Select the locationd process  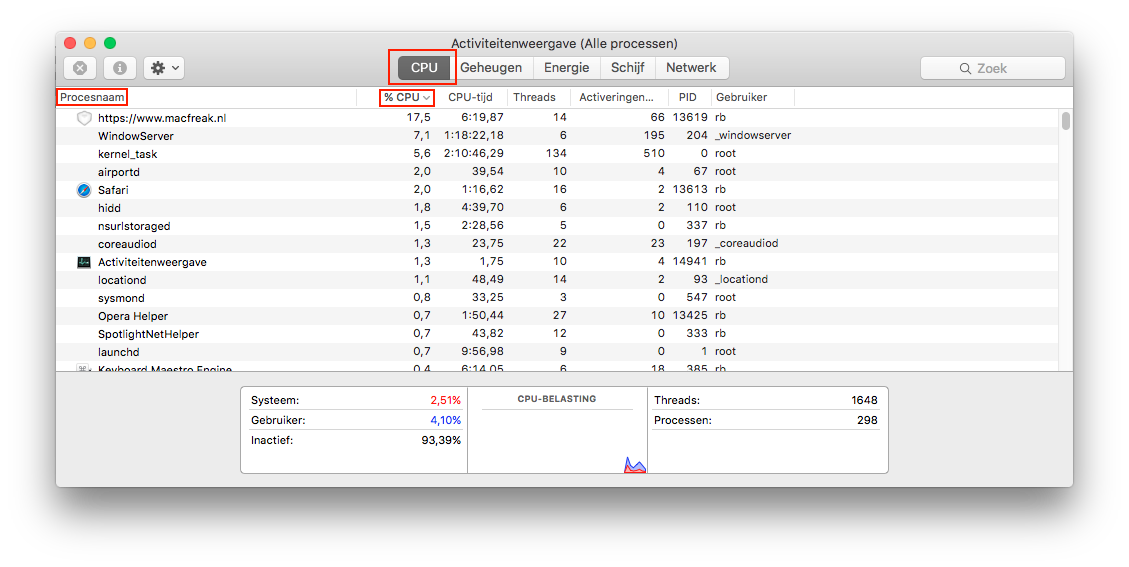pos(122,280)
